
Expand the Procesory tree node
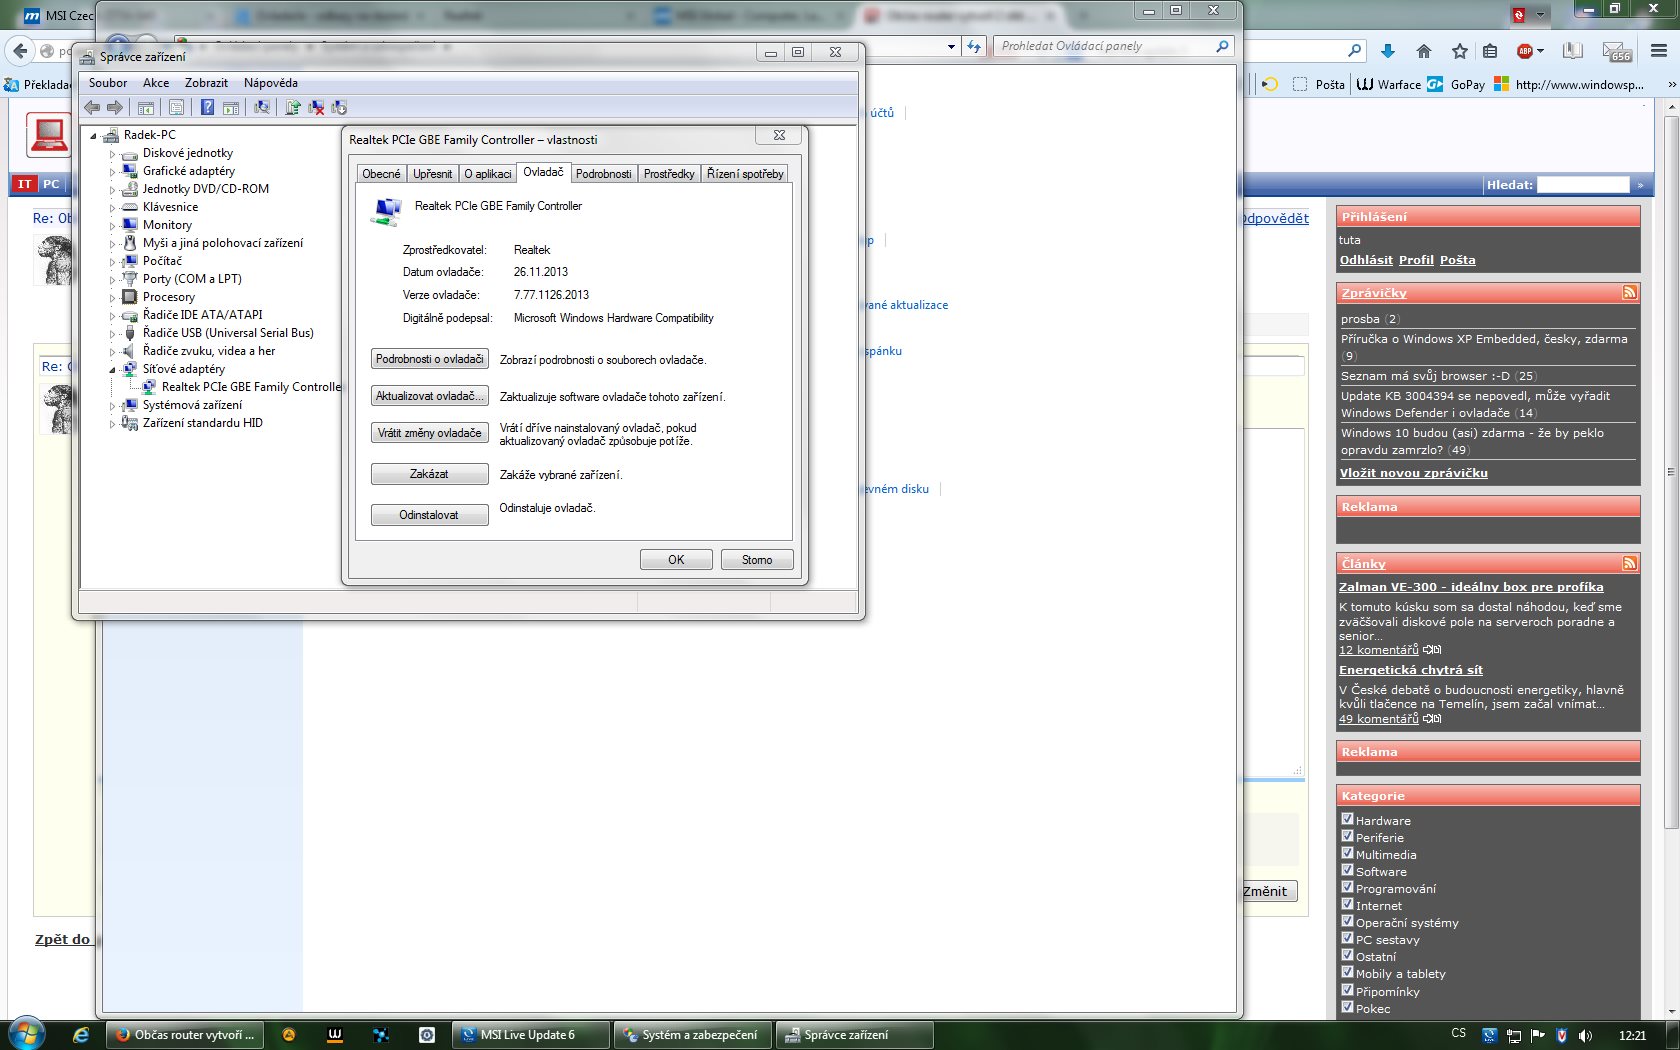click(x=112, y=298)
